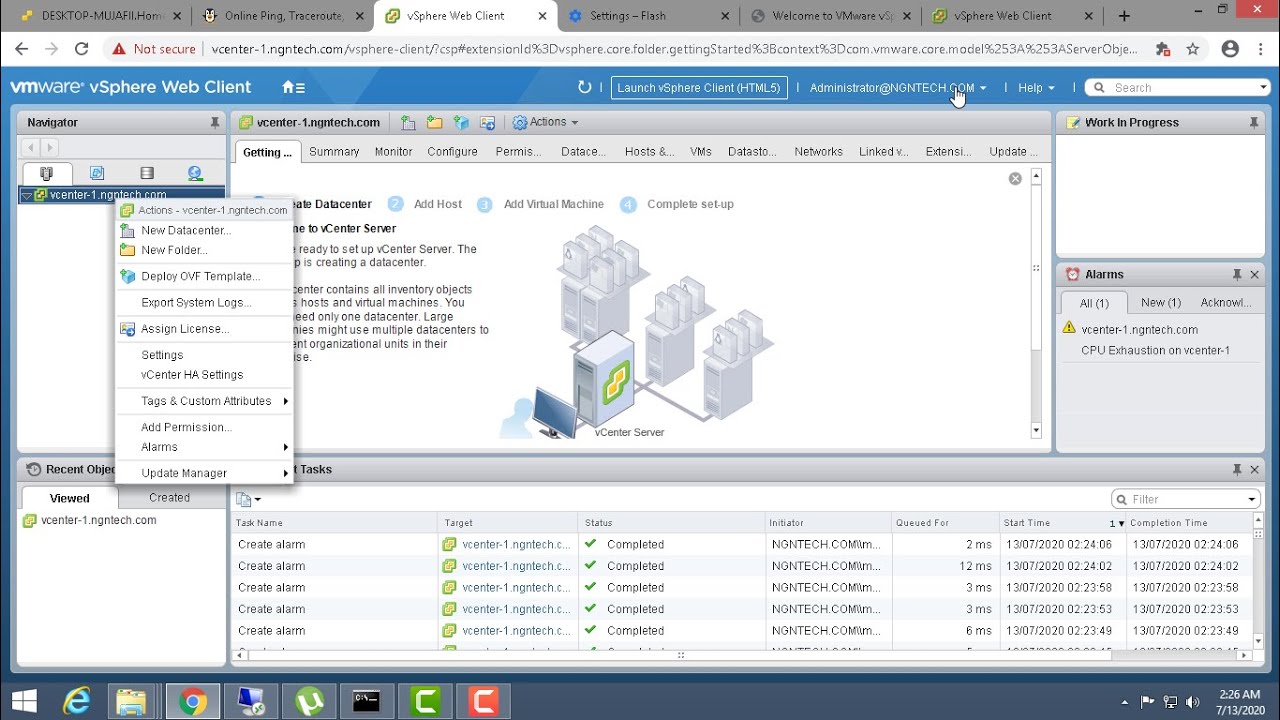Switch to Networking navigator view
Screen dimensions: 1280x720
click(195, 173)
